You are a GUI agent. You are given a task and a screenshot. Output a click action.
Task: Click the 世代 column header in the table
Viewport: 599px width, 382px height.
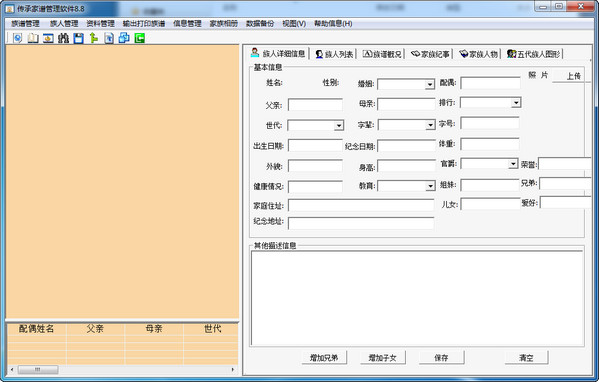[x=212, y=329]
